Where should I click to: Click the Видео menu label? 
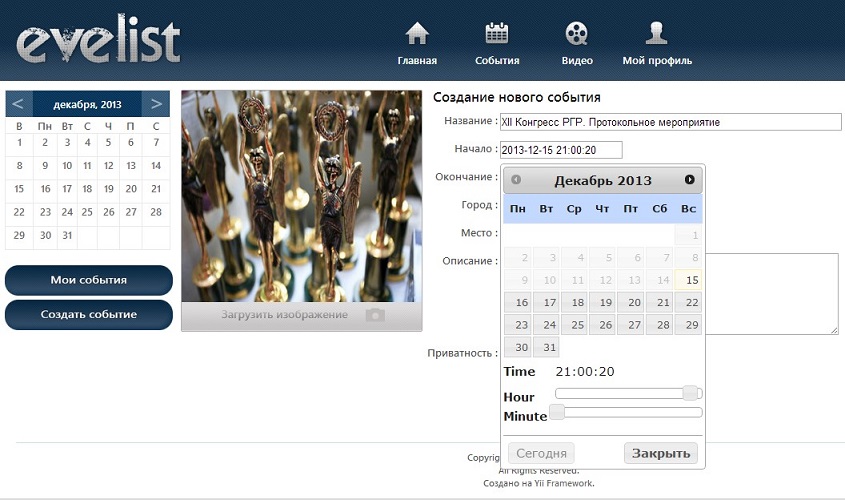pos(577,61)
